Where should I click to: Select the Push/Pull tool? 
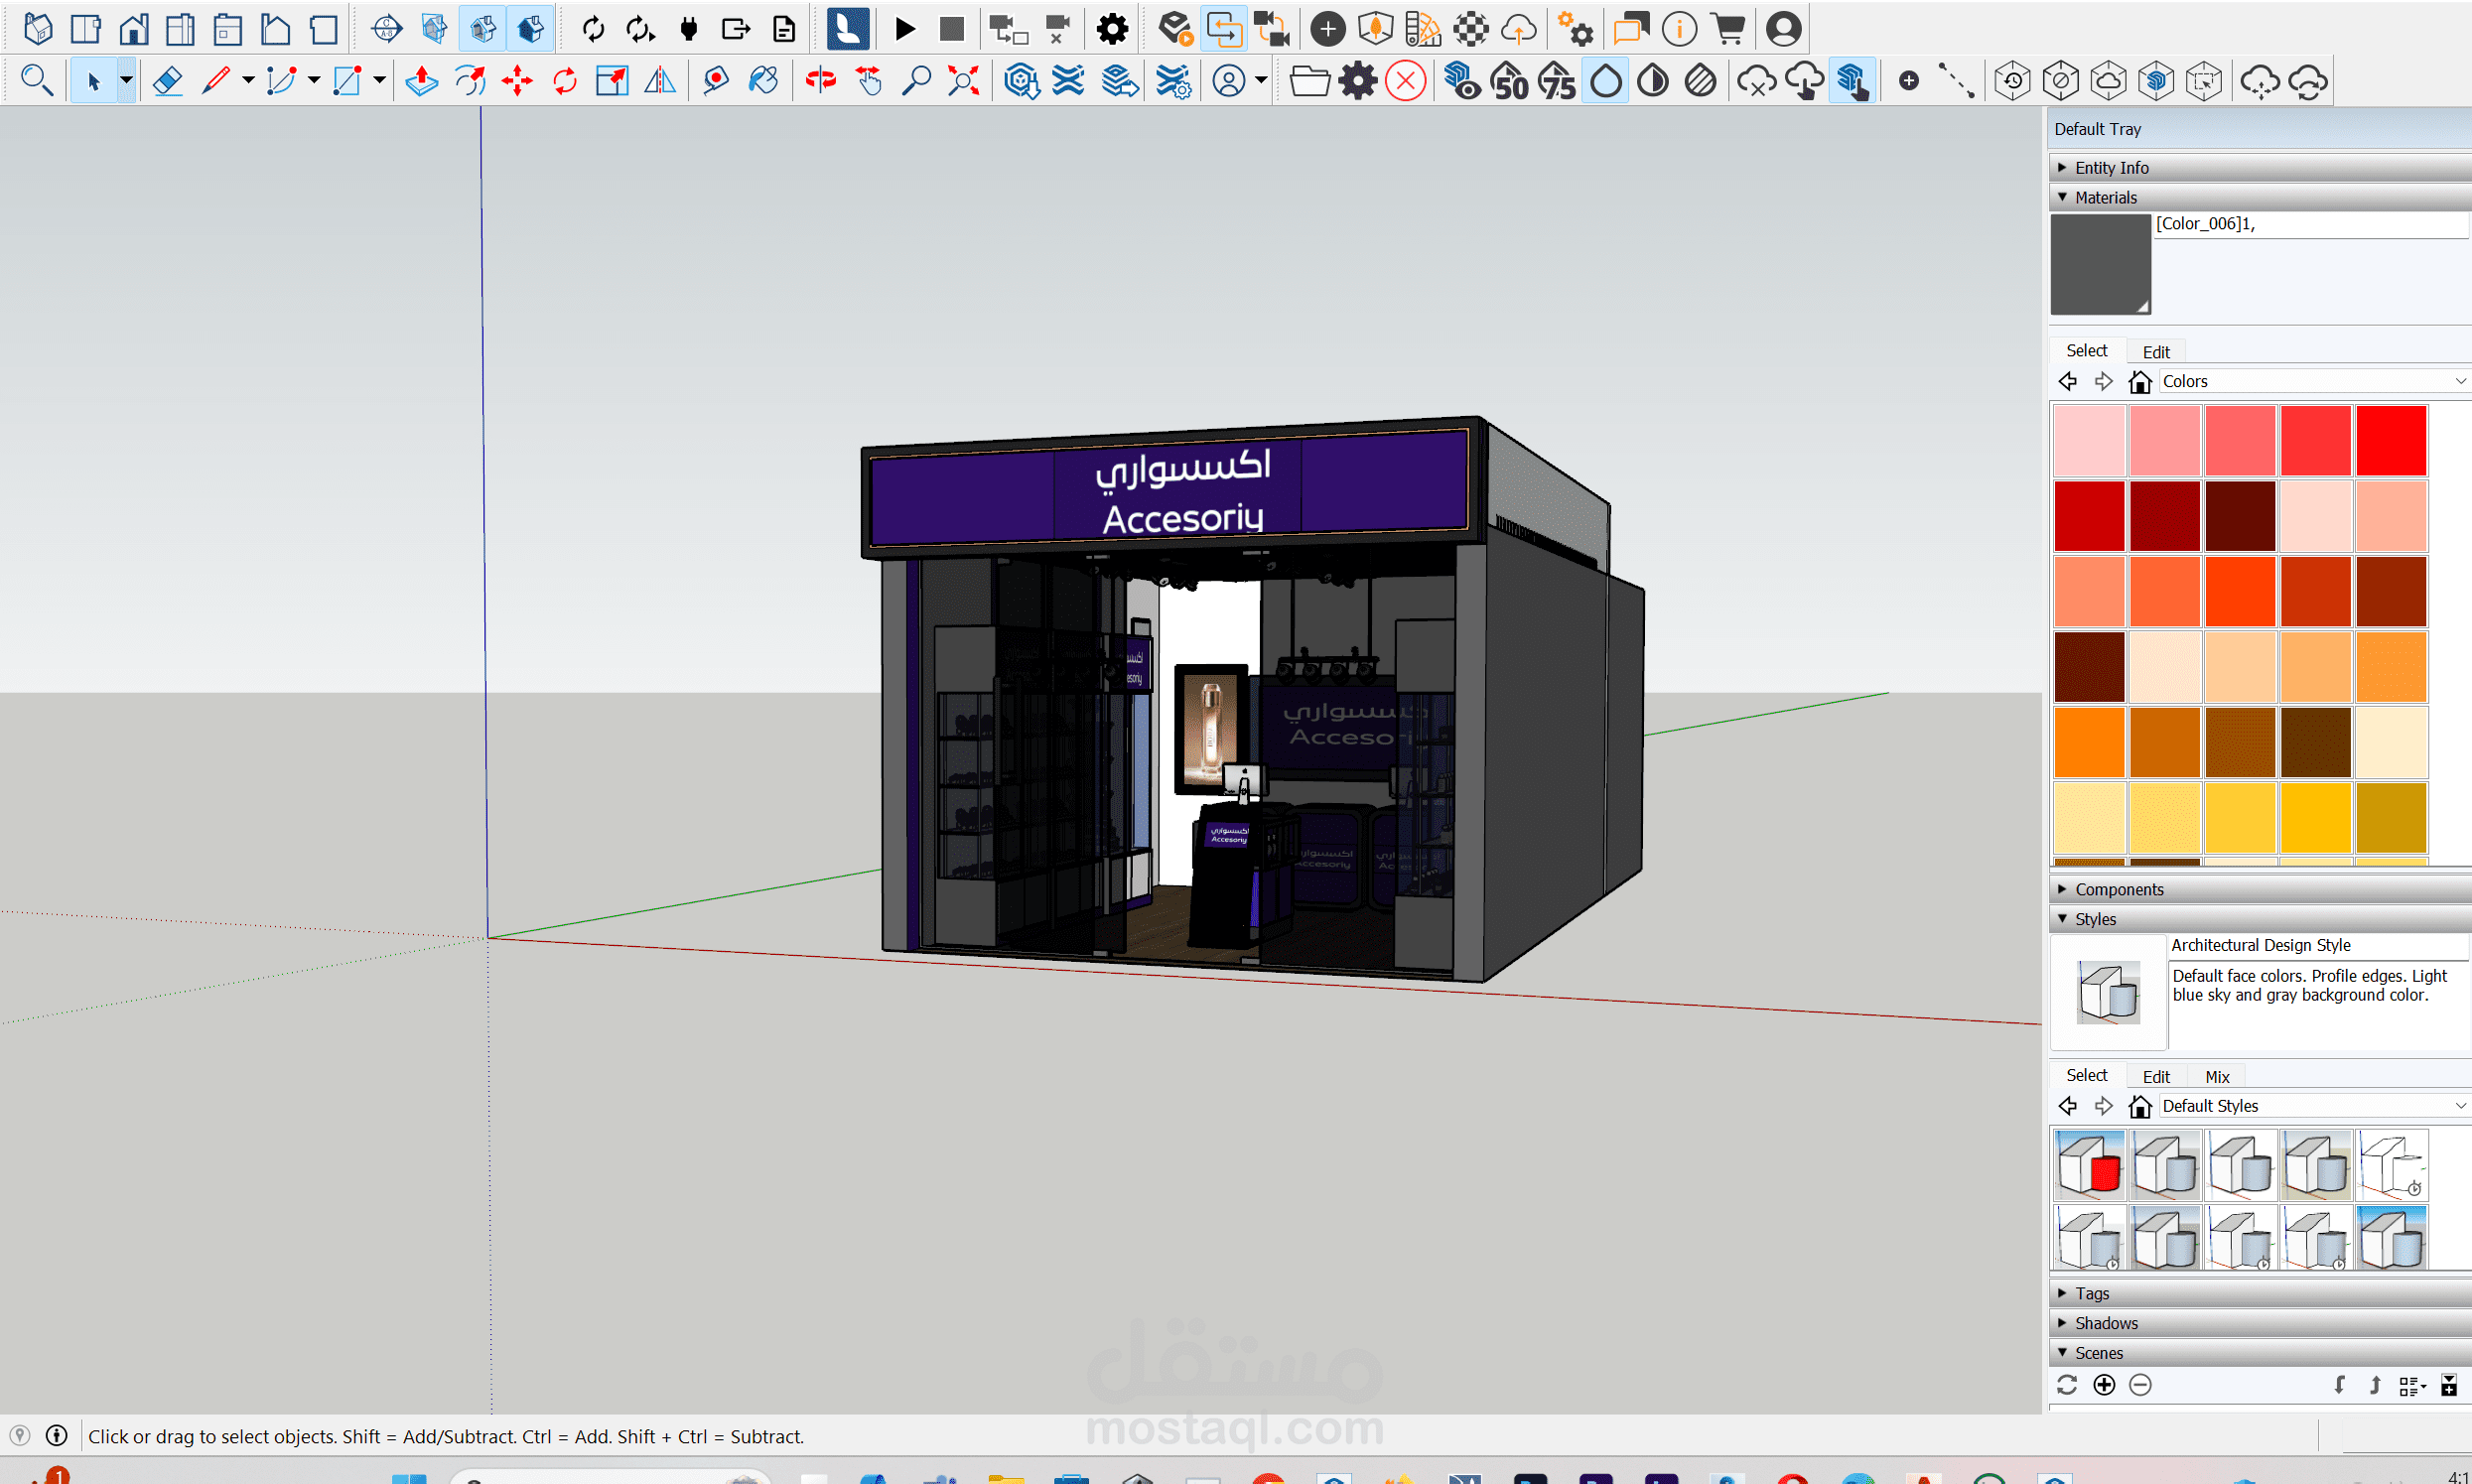click(x=421, y=81)
